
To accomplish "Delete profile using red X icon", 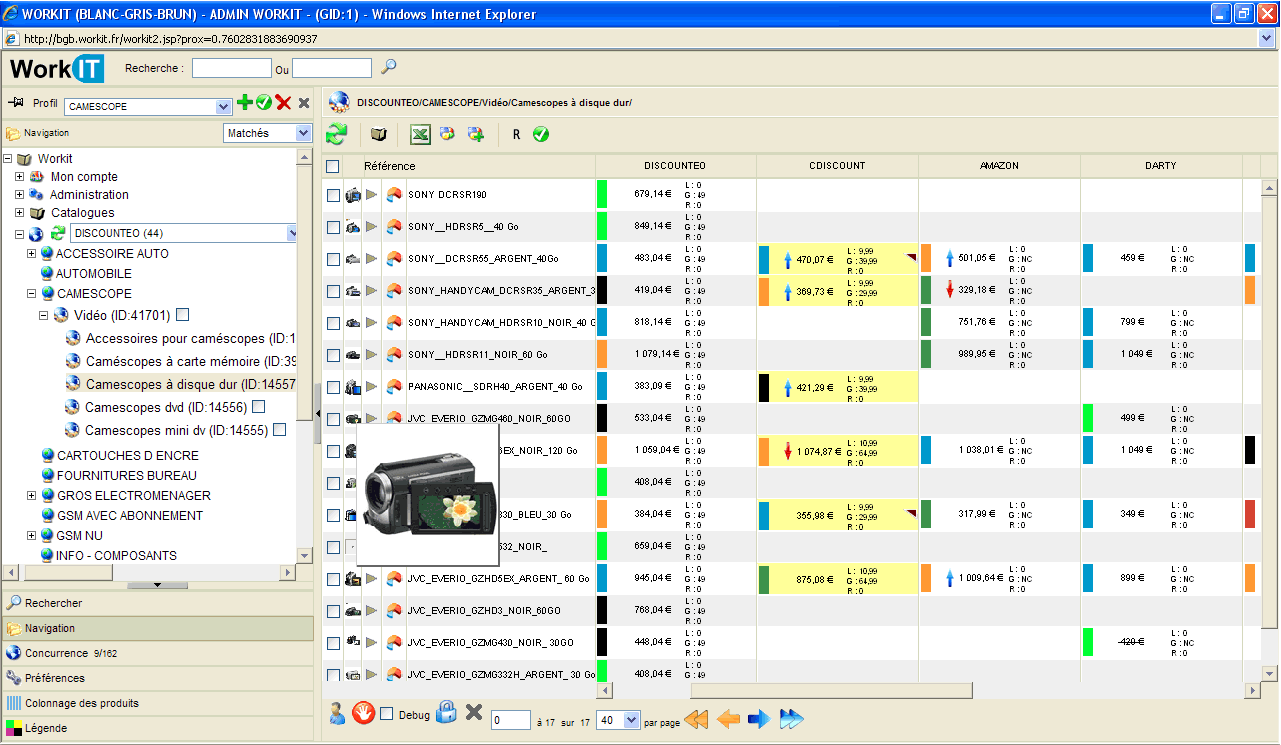I will tap(284, 103).
